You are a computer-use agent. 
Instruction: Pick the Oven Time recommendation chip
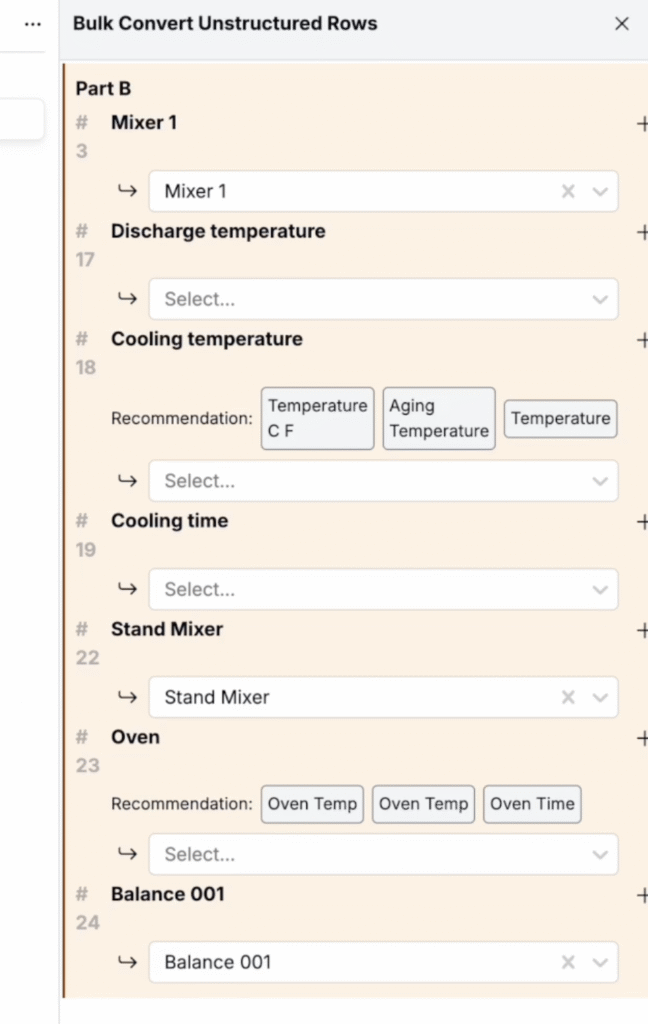tap(532, 804)
